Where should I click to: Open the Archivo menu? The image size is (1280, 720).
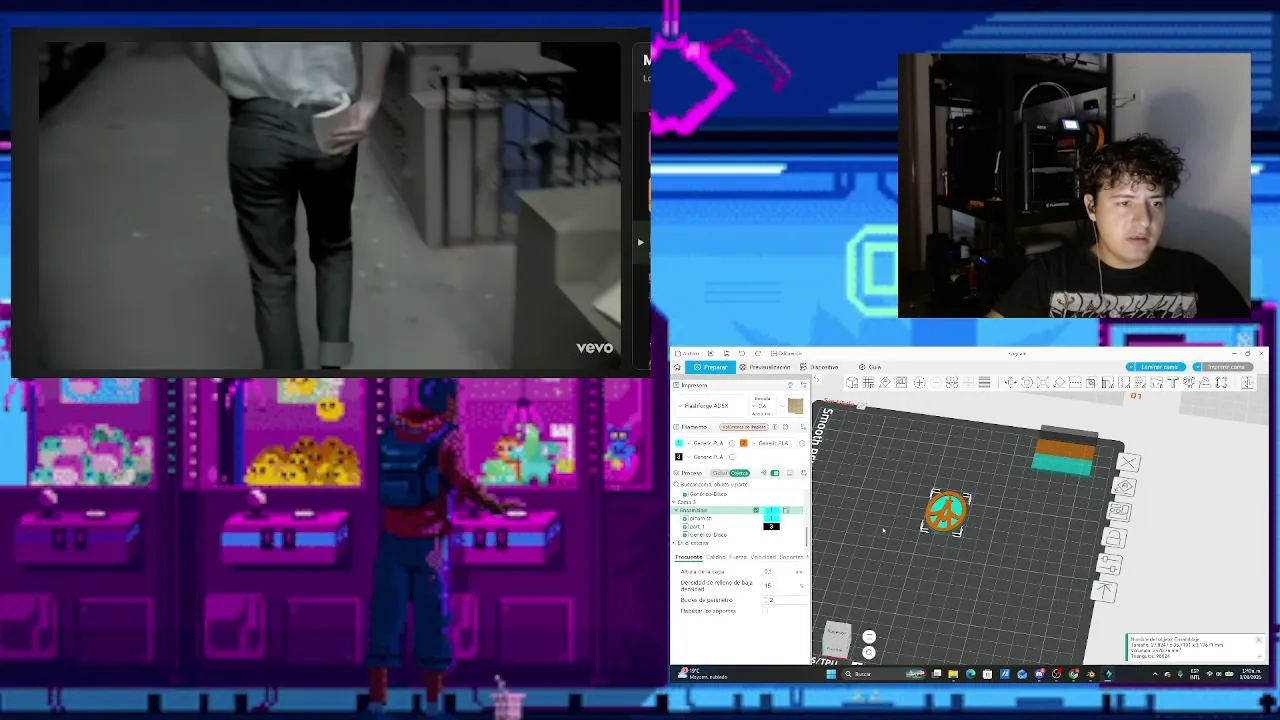689,353
